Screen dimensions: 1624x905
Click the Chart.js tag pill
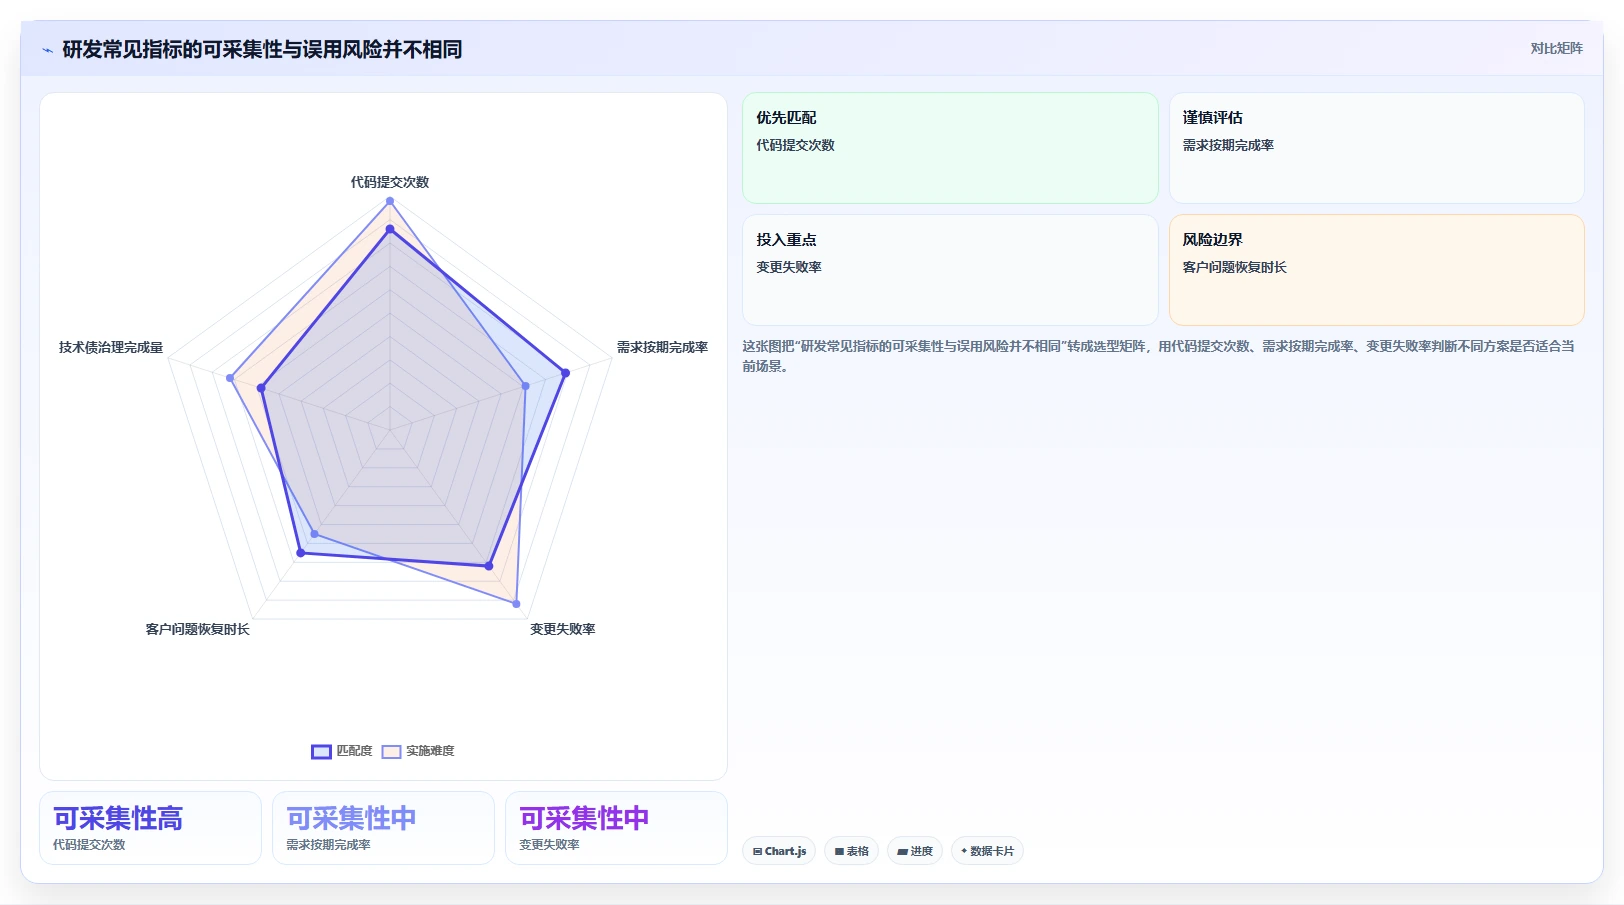tap(779, 851)
